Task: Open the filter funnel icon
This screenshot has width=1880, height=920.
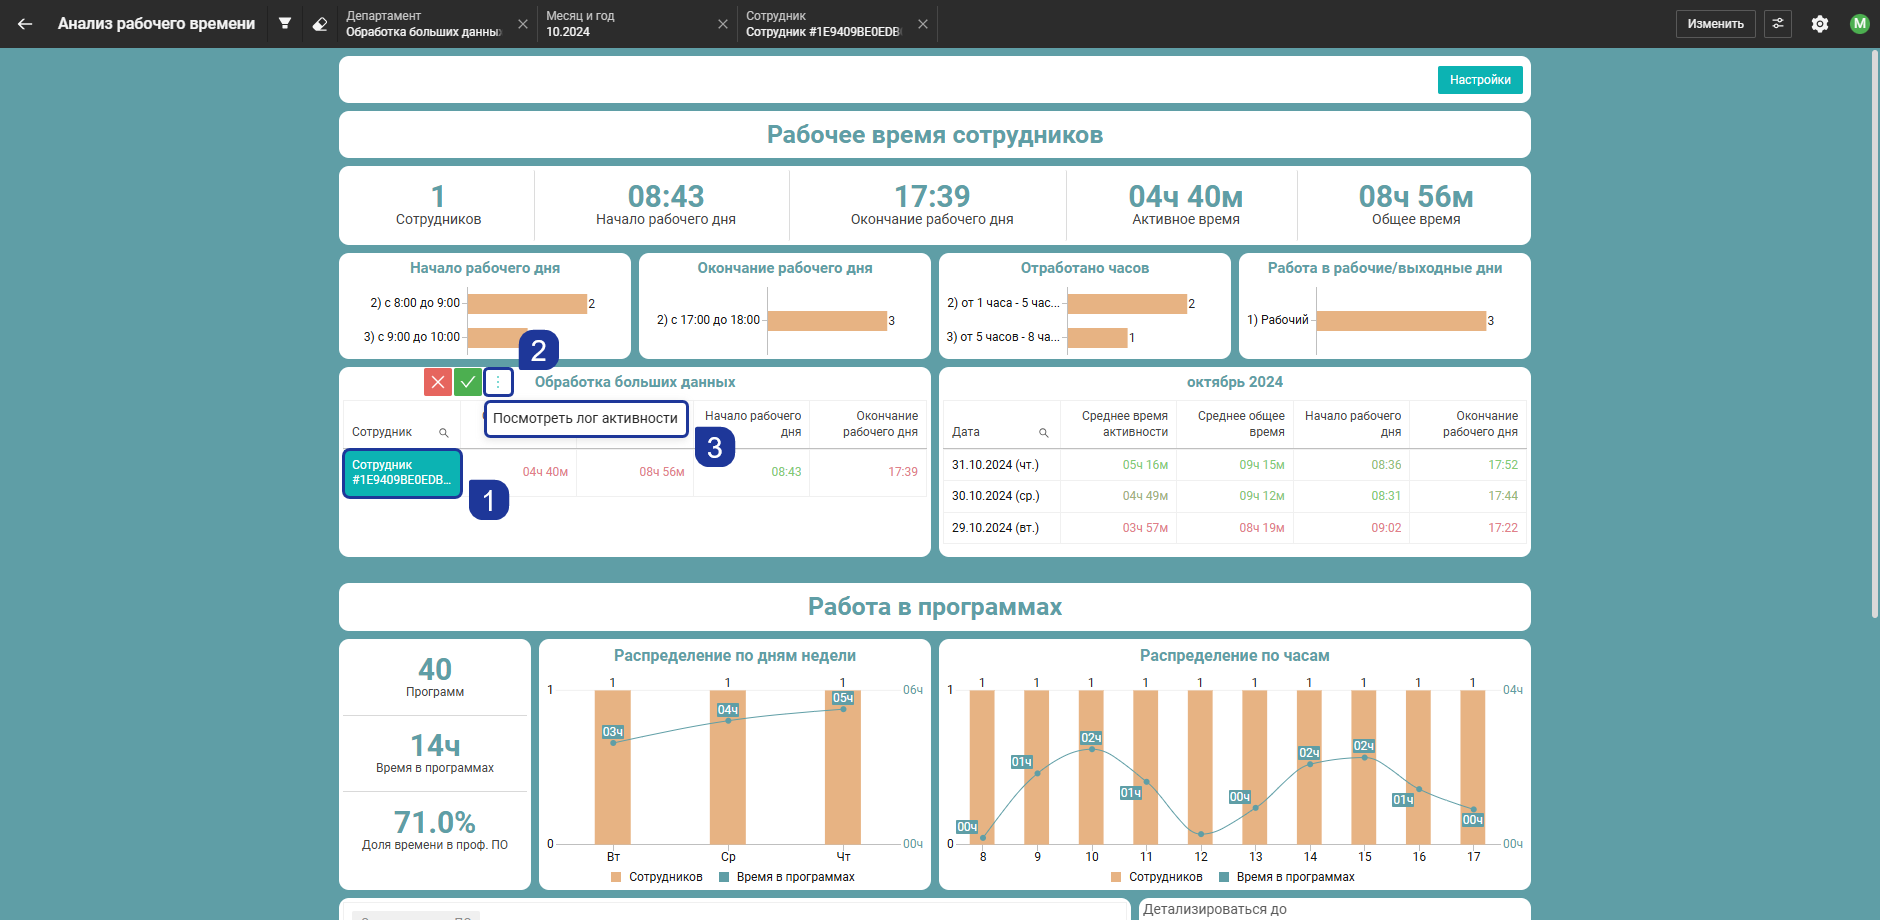Action: tap(285, 24)
